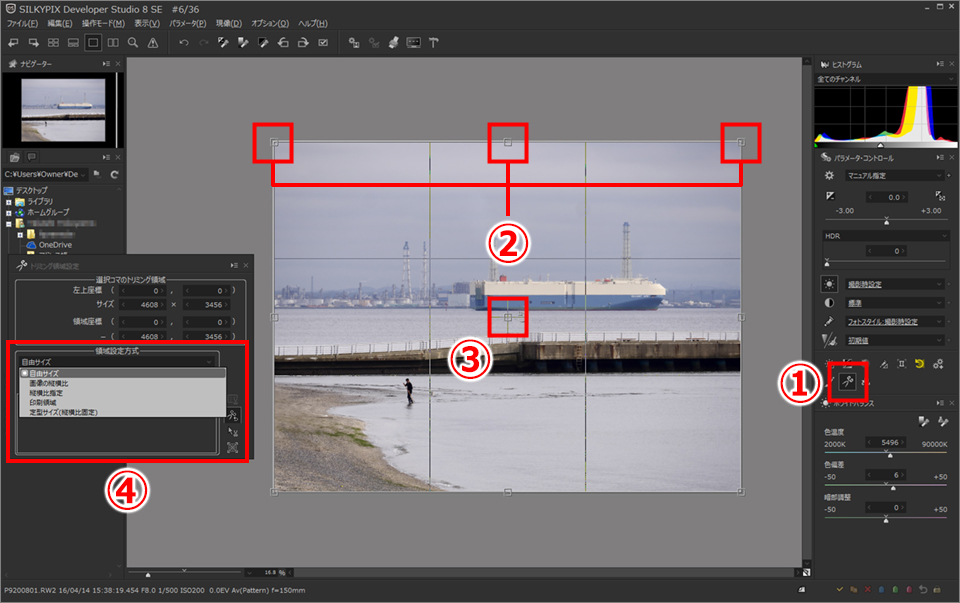960x603 pixels.
Task: Click the trimming tool icon in parameter panel
Action: [846, 383]
